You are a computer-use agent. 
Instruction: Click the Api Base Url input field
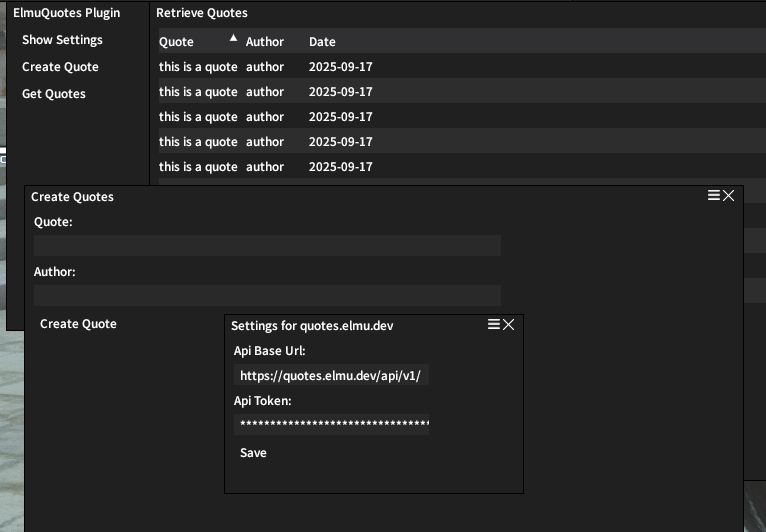pyautogui.click(x=332, y=376)
